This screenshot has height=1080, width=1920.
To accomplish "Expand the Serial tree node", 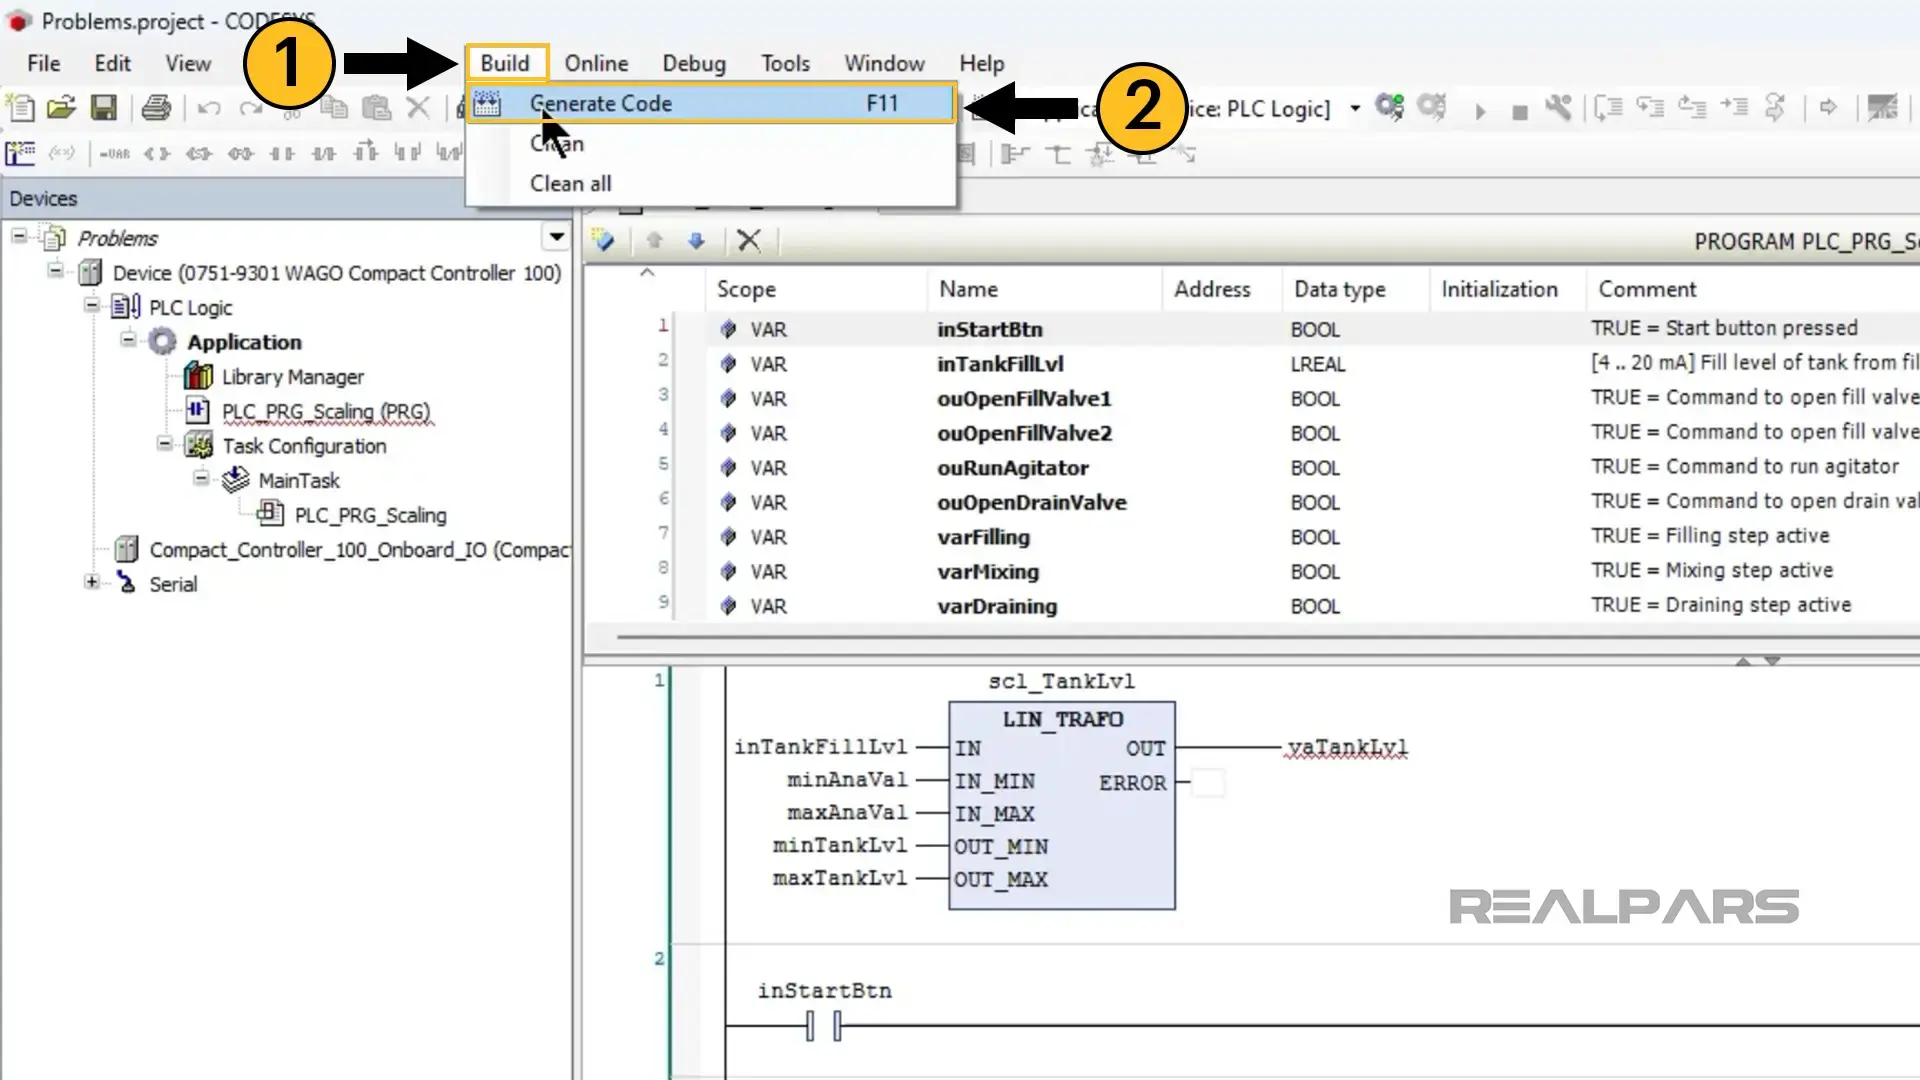I will coord(92,582).
